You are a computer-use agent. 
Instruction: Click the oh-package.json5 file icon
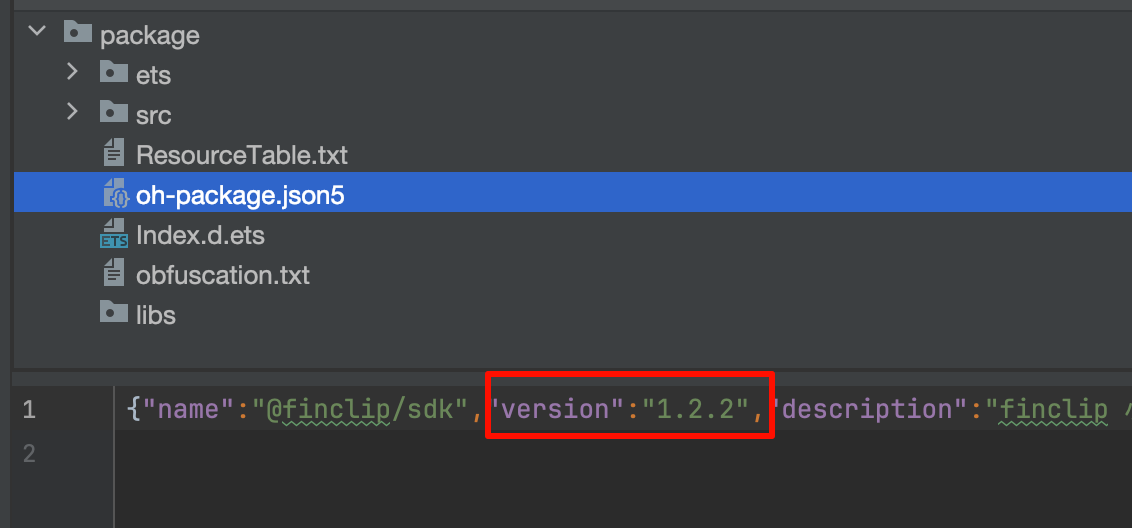[x=115, y=194]
